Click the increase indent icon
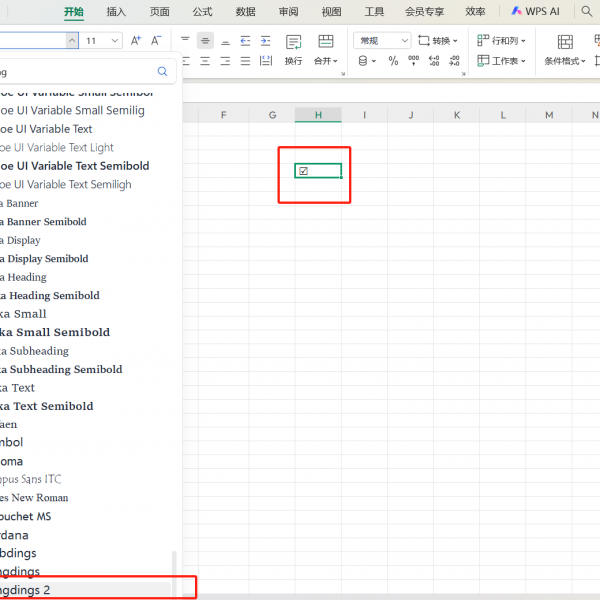 [266, 41]
